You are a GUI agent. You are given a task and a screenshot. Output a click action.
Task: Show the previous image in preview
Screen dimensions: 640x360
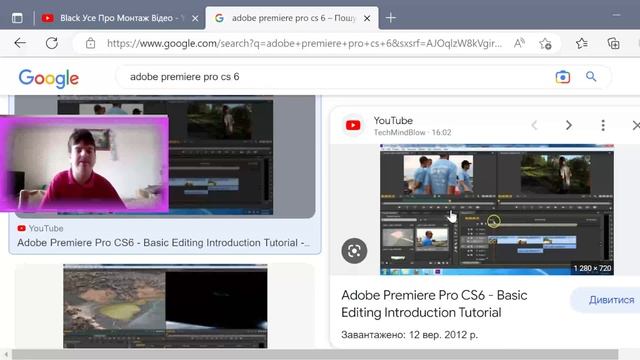coord(534,125)
